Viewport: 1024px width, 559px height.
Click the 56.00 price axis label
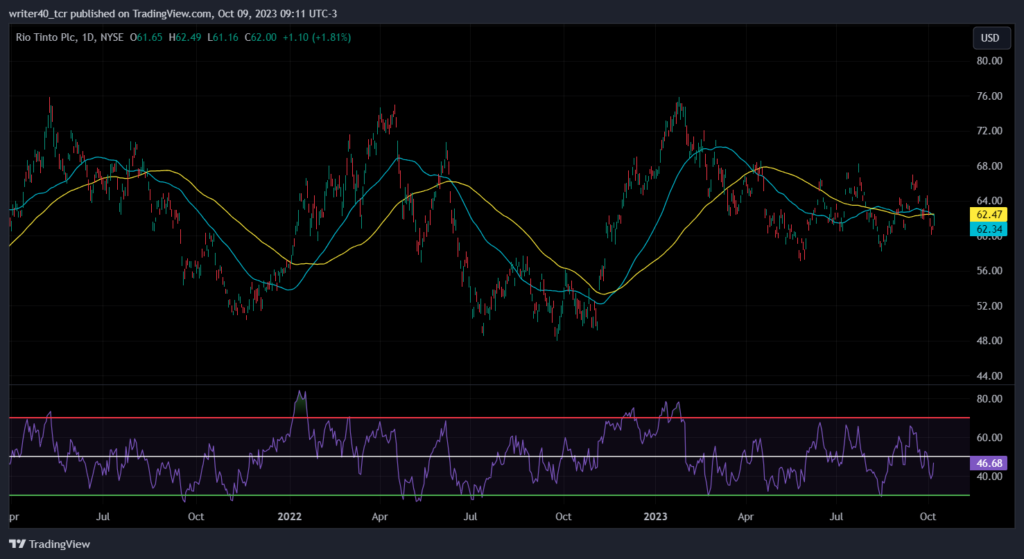point(989,270)
